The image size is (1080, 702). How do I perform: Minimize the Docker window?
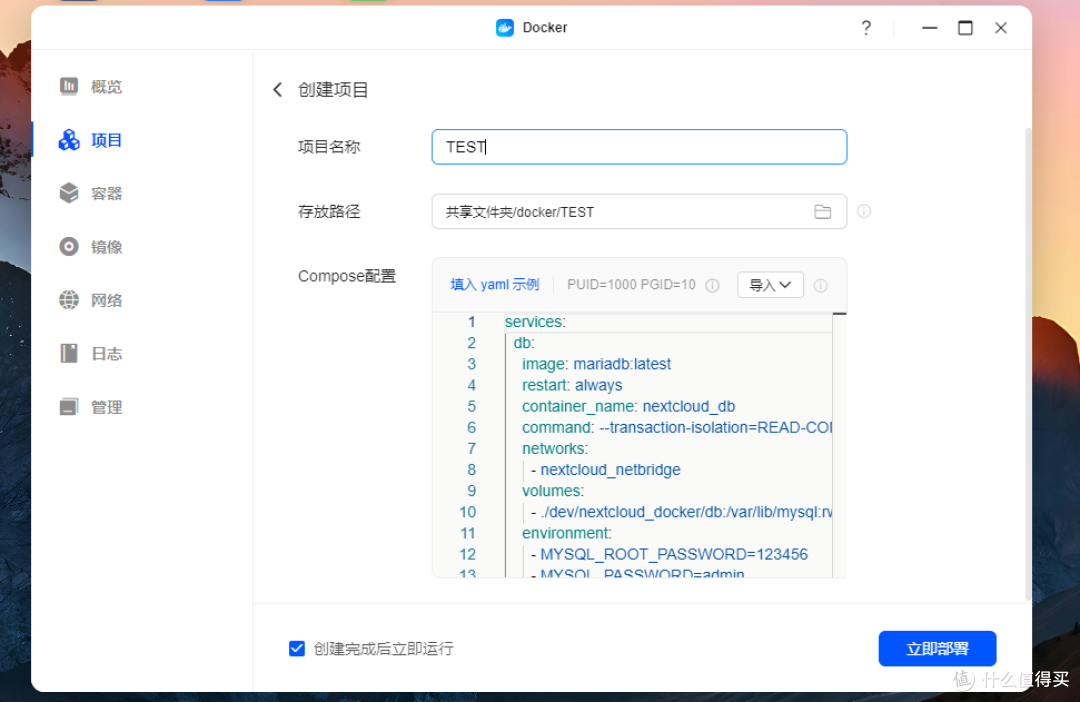929,28
